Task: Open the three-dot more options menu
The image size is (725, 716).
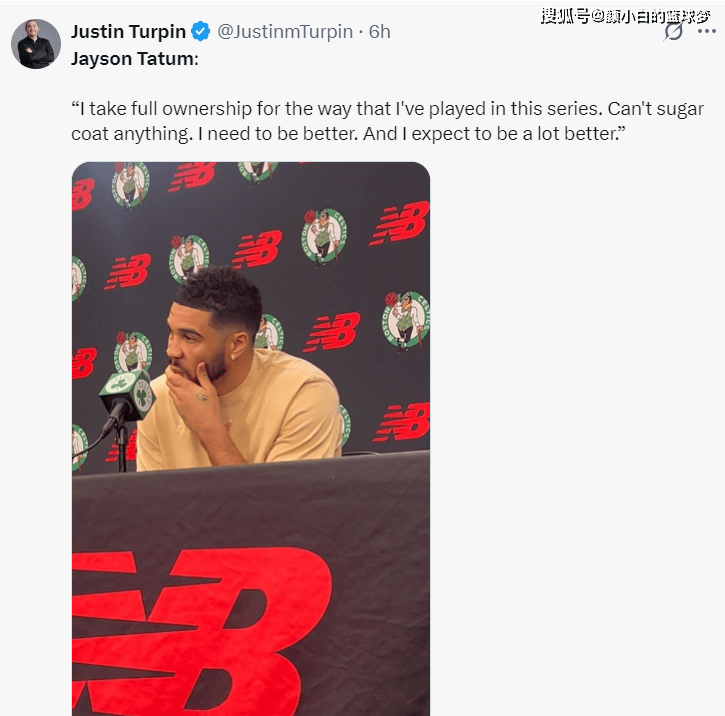Action: (x=707, y=31)
